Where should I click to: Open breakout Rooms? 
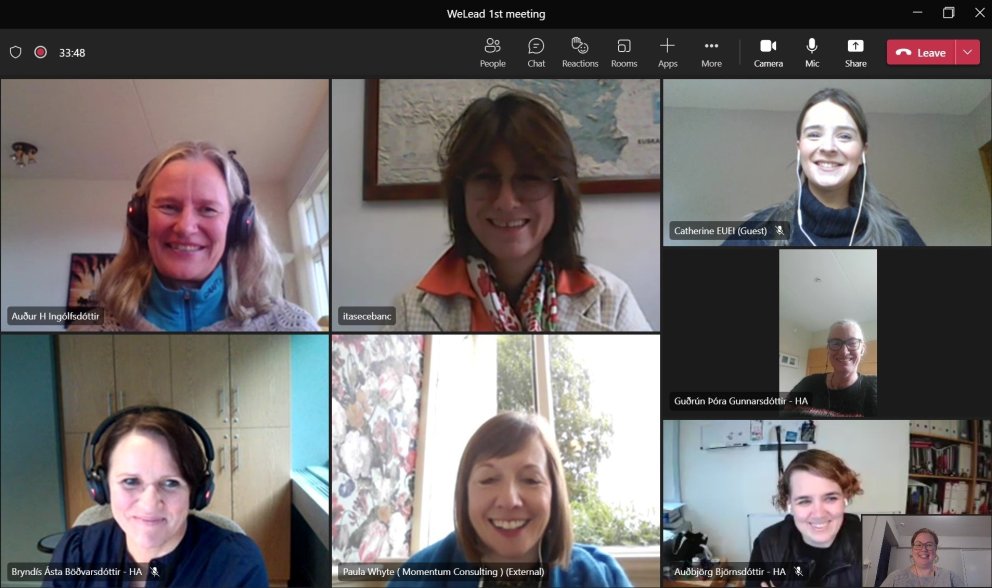point(624,52)
